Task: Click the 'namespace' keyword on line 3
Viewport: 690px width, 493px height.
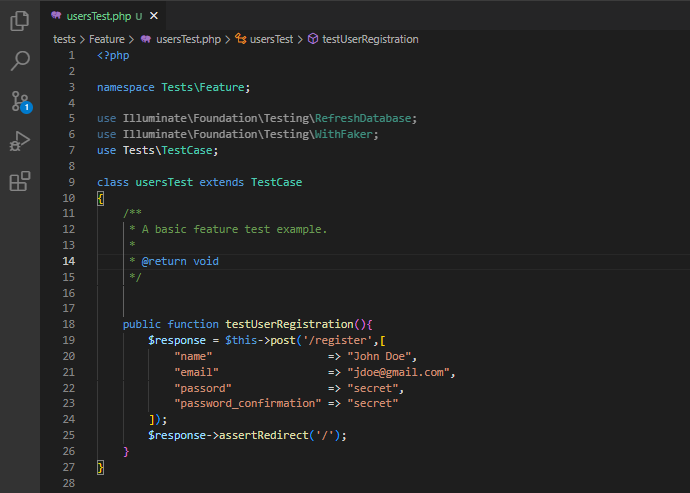Action: click(x=125, y=87)
